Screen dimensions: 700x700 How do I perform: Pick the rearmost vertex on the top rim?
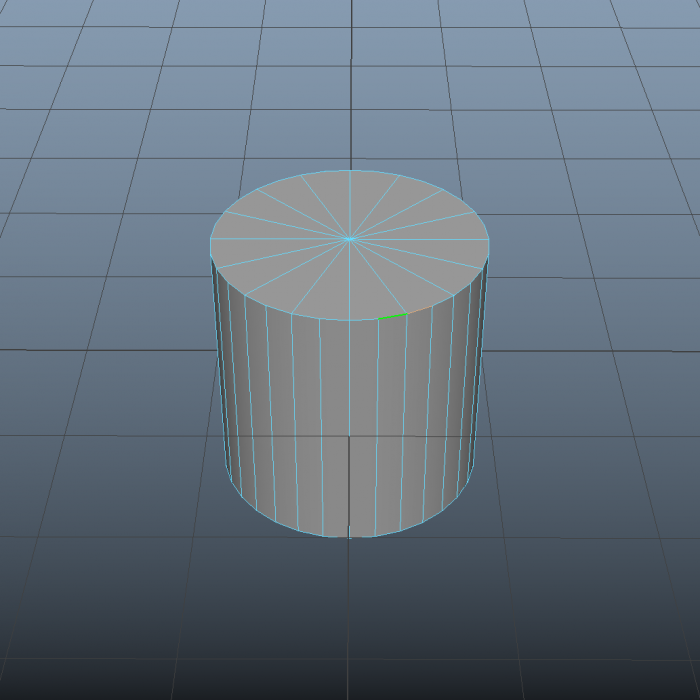349,170
